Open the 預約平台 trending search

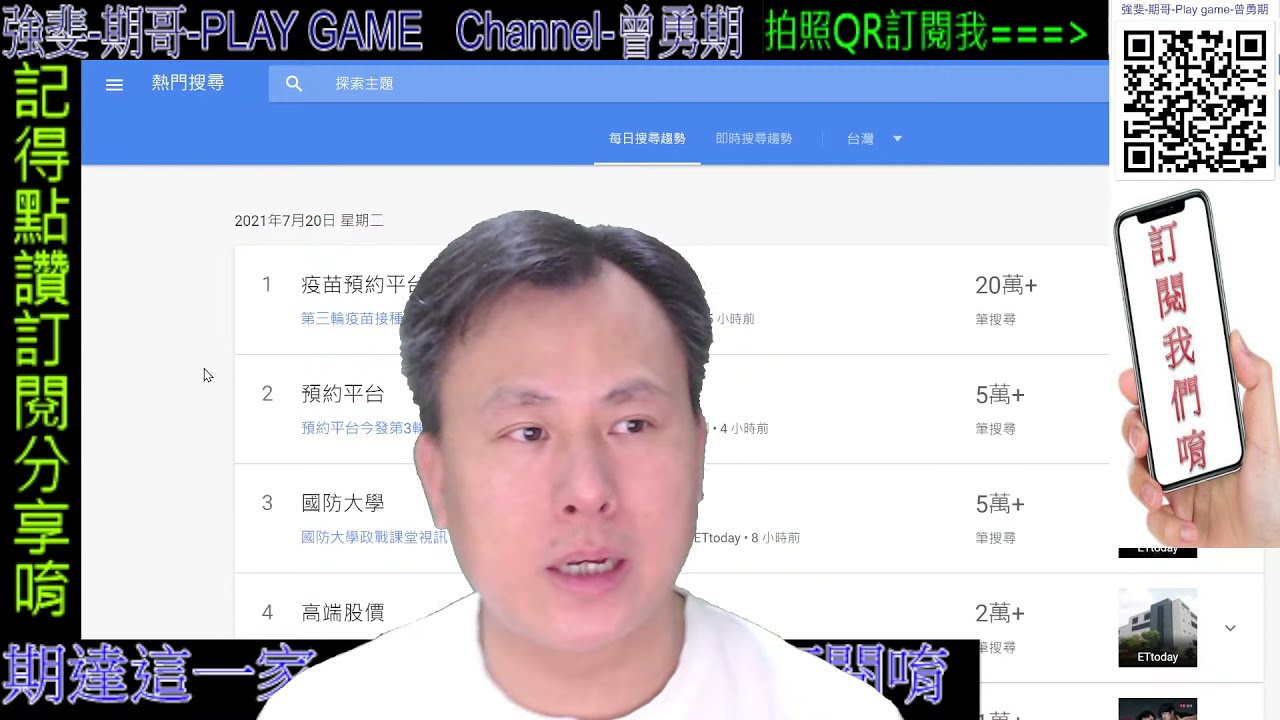pos(343,394)
